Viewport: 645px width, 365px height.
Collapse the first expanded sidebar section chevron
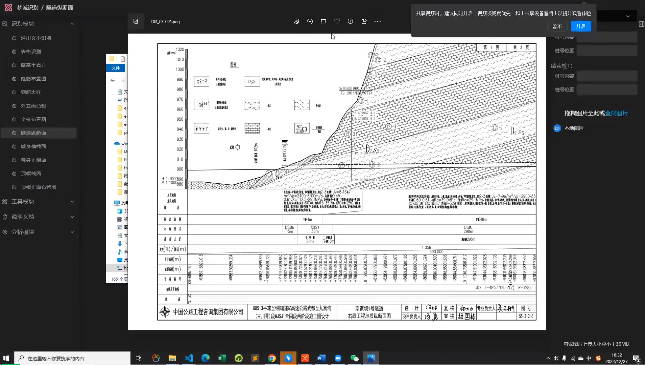point(72,24)
